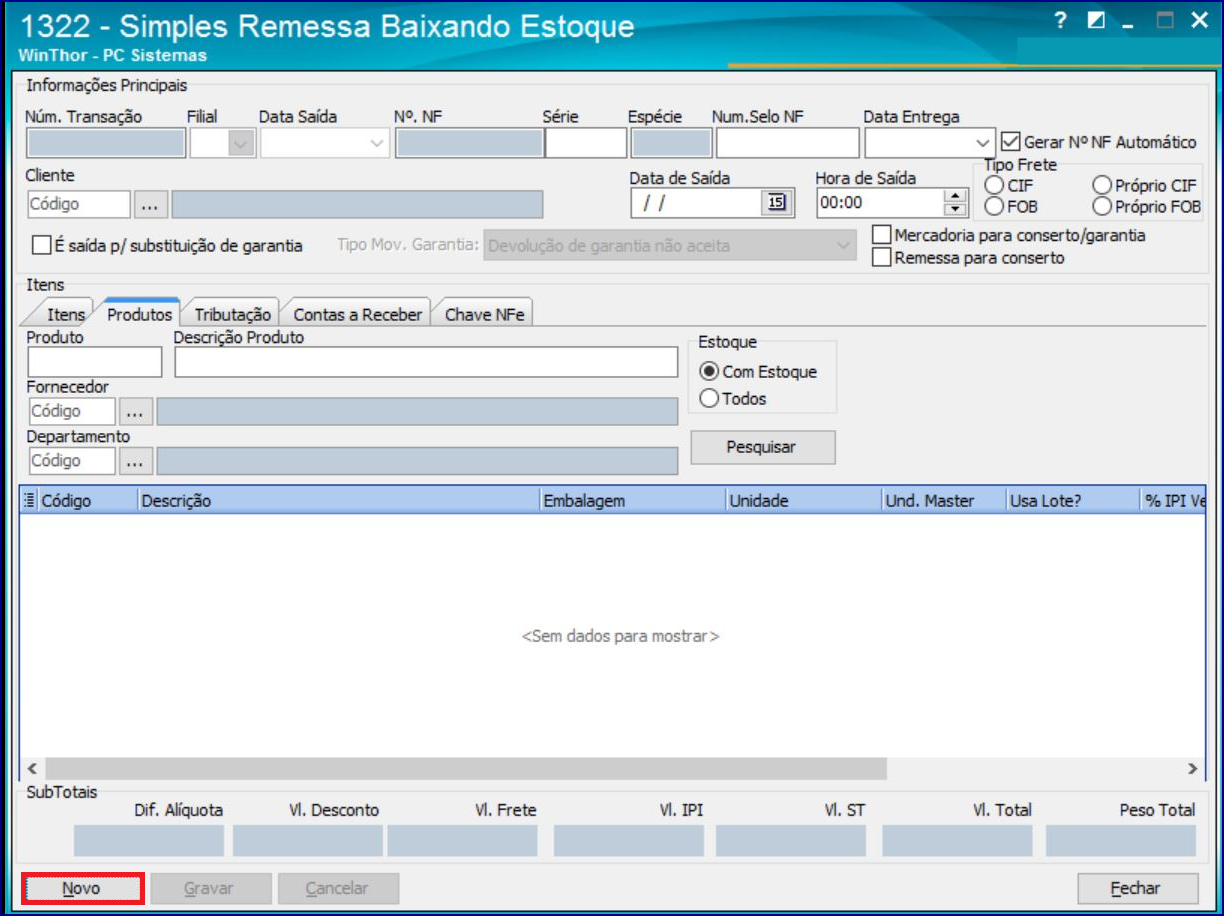Click the Departamento Código input field

71,461
